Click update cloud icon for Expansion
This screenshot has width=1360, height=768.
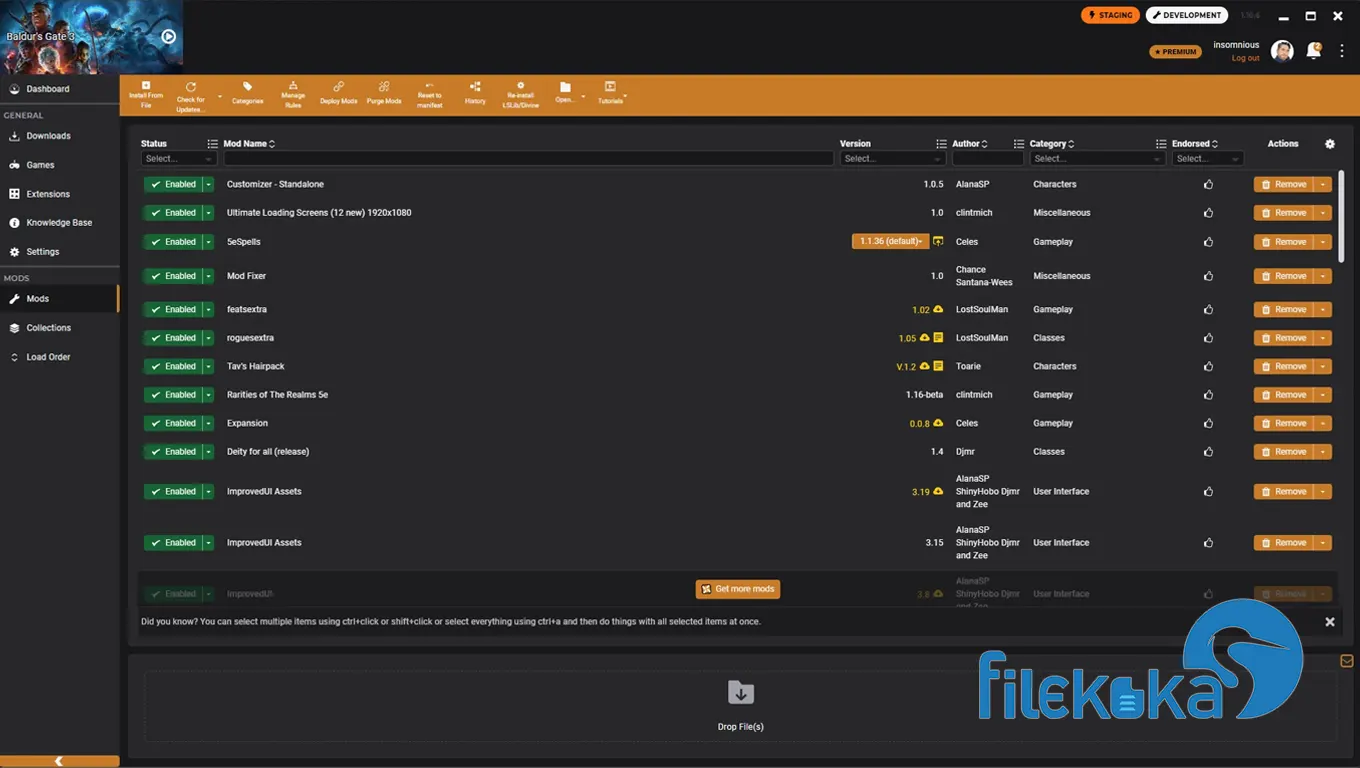coord(938,423)
